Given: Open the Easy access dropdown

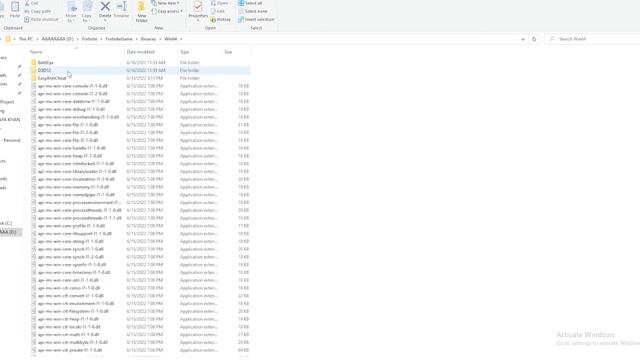Looking at the screenshot, I should 167,11.
